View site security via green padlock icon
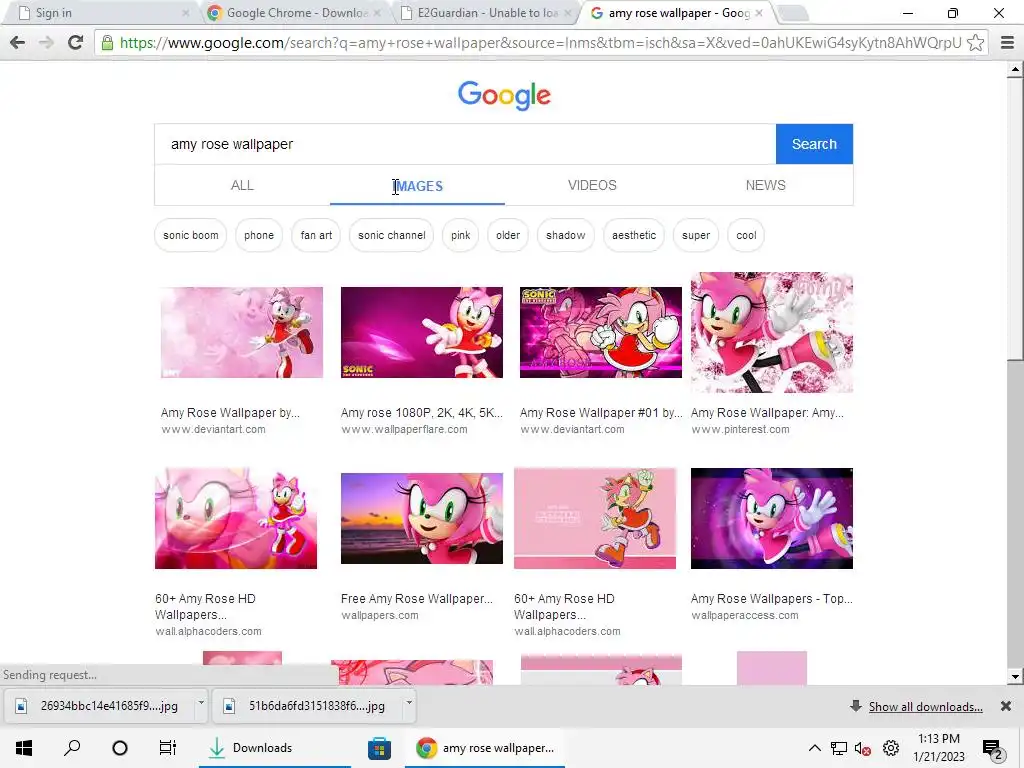 click(x=107, y=42)
